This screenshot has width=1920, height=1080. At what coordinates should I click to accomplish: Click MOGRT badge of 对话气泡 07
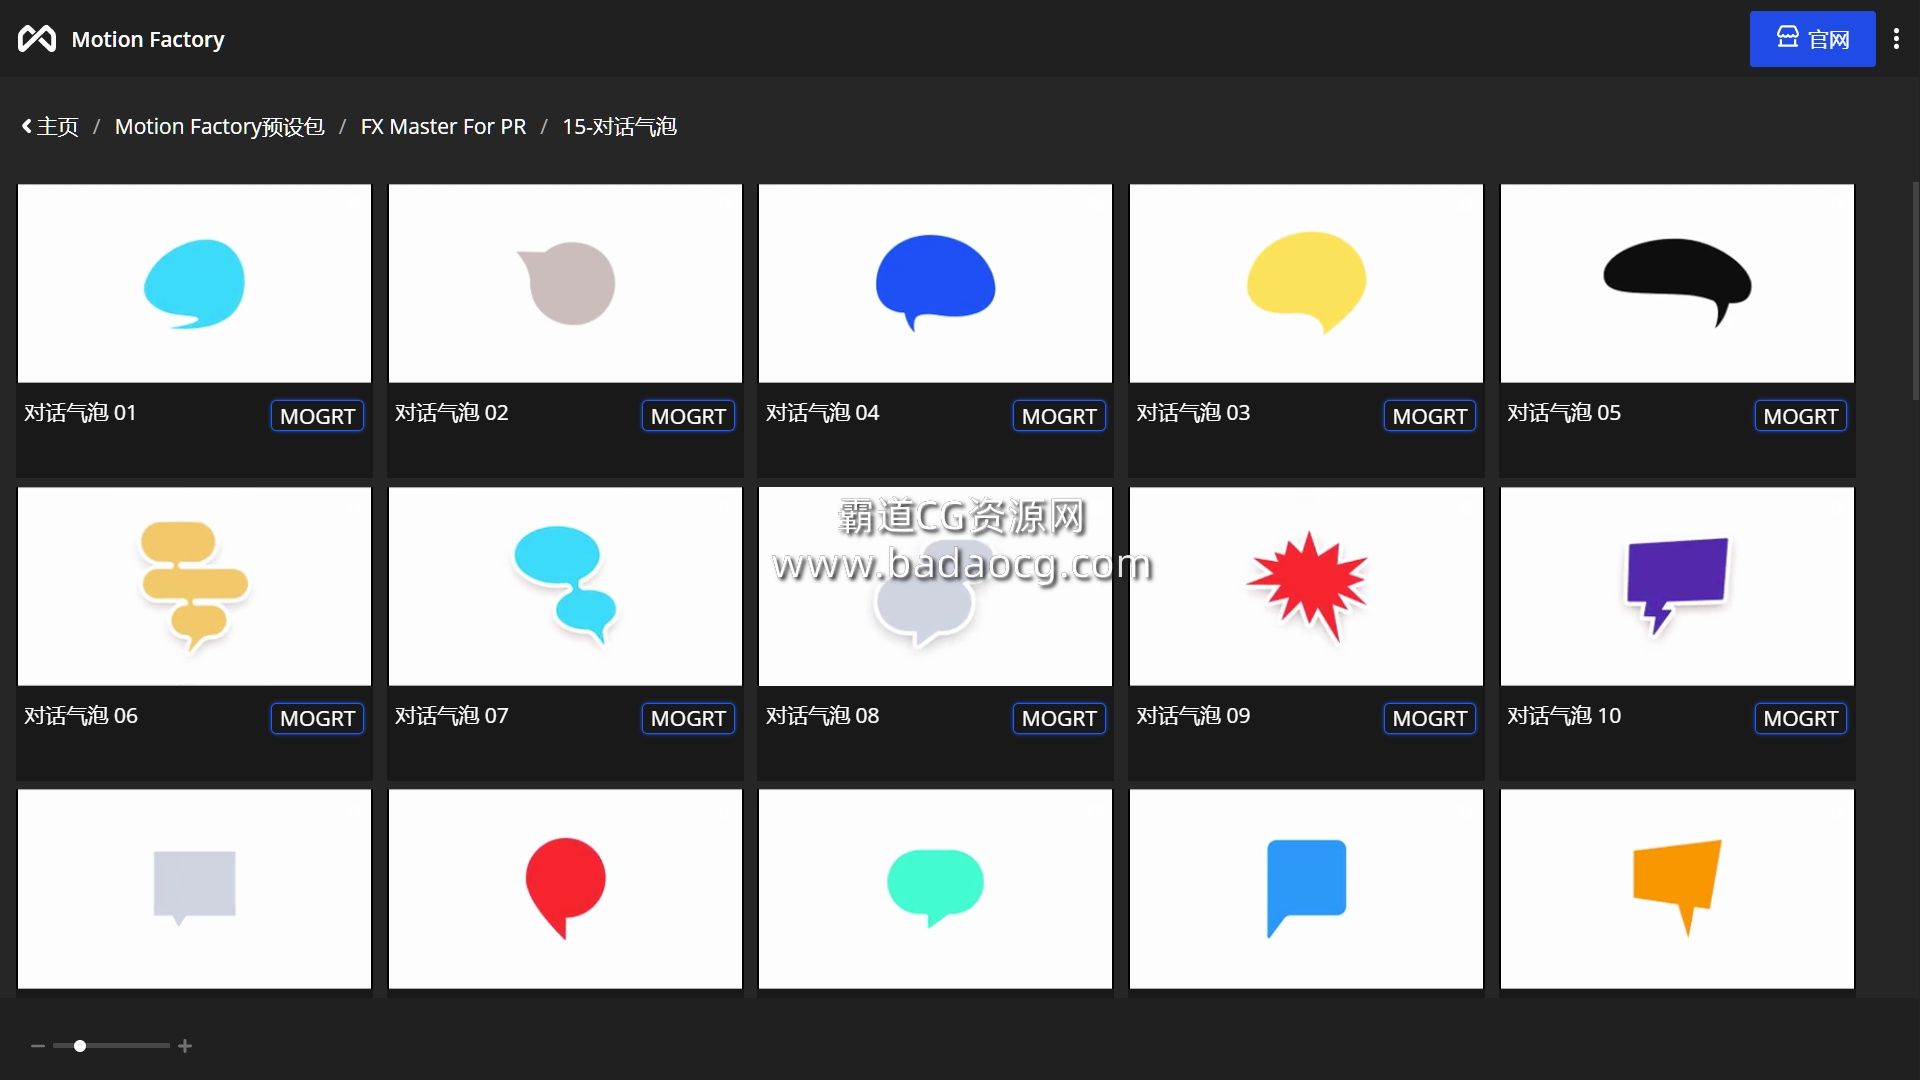(688, 718)
